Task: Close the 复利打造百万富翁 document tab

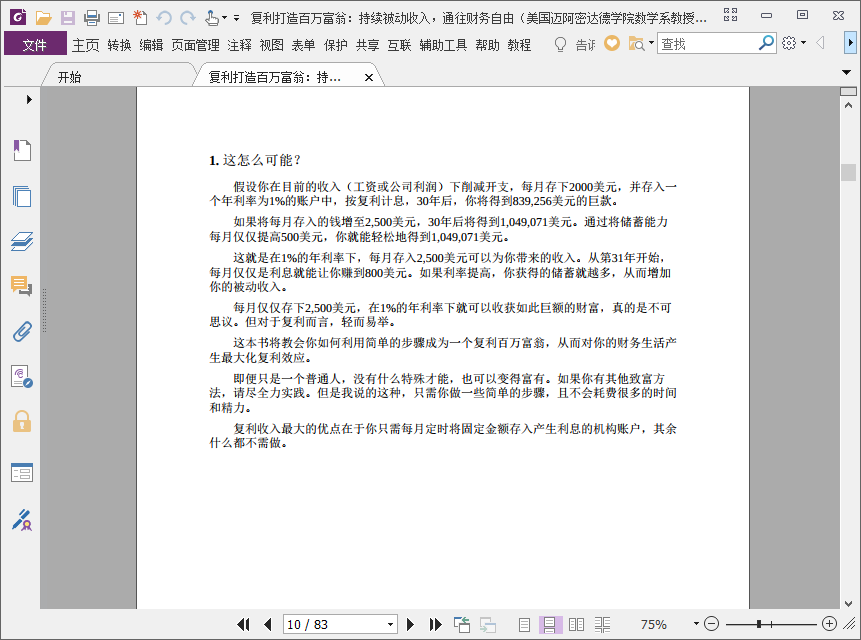Action: coord(369,77)
